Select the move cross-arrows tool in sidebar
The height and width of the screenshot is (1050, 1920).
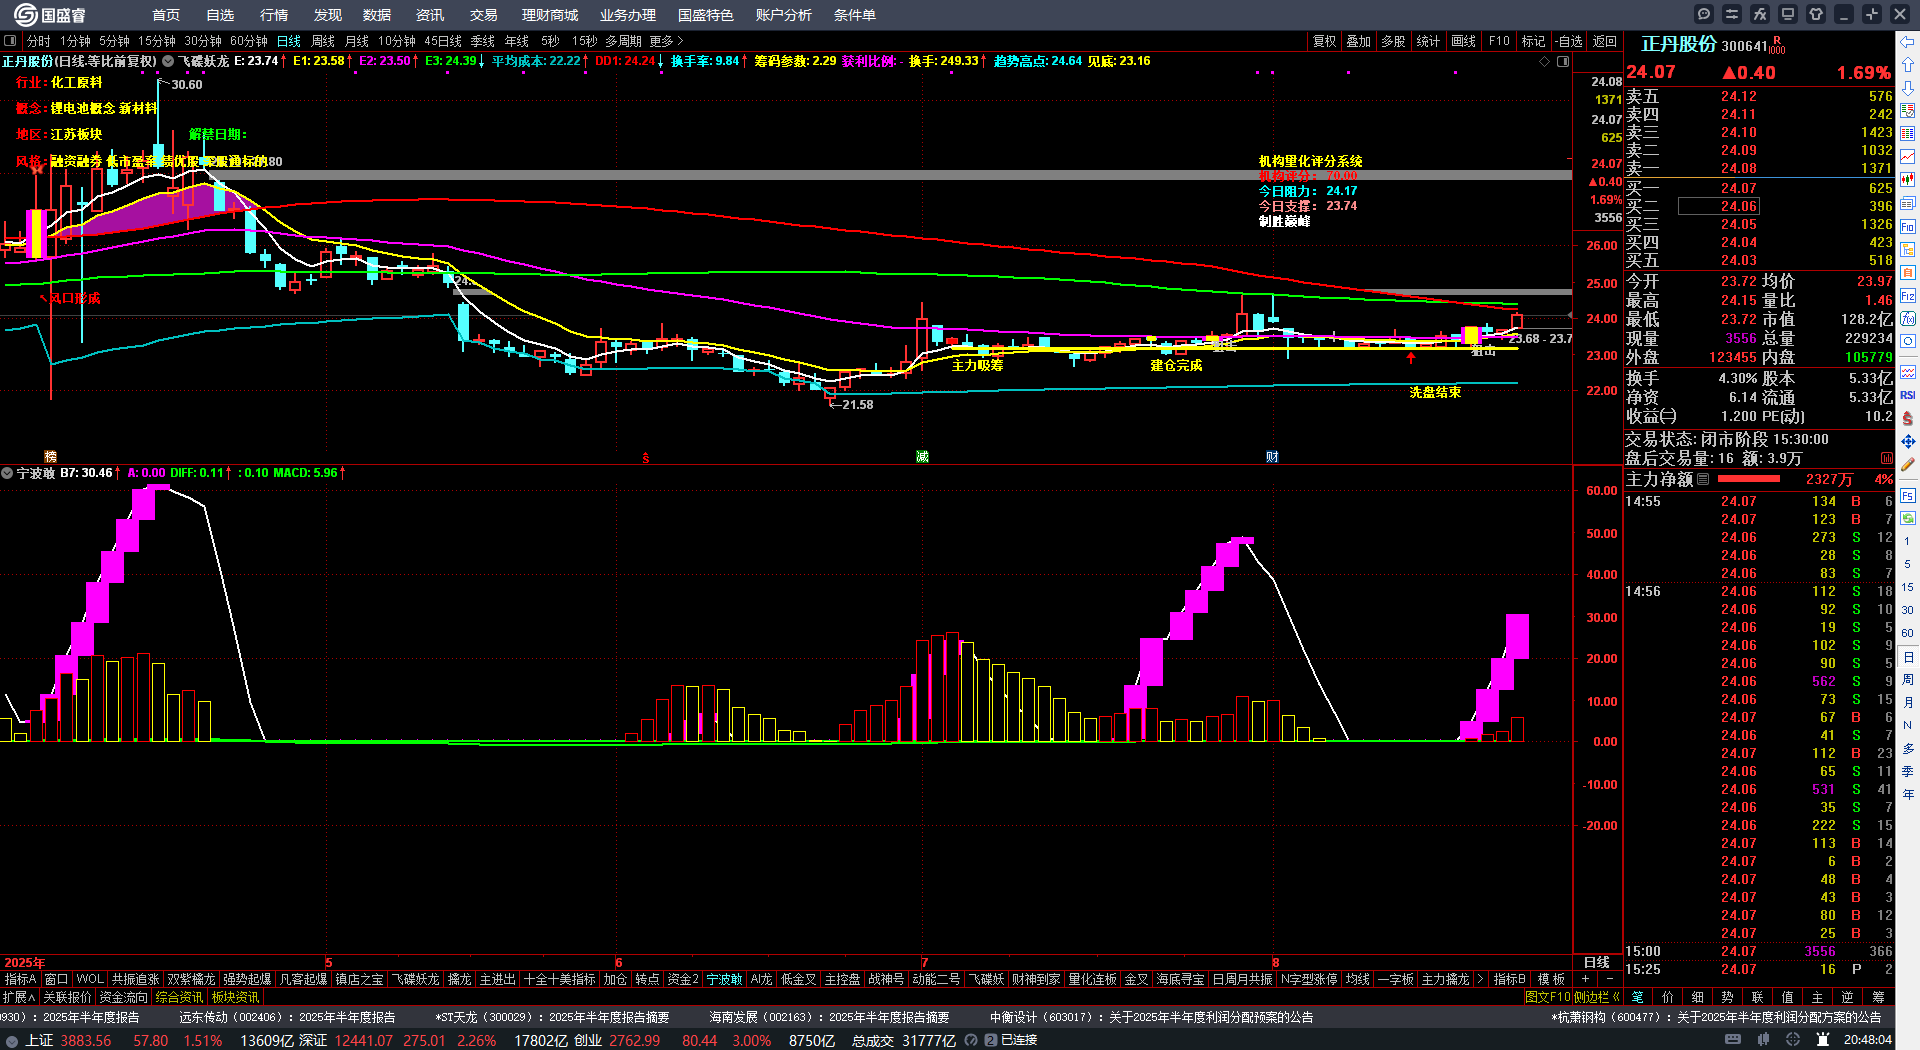[x=1908, y=441]
